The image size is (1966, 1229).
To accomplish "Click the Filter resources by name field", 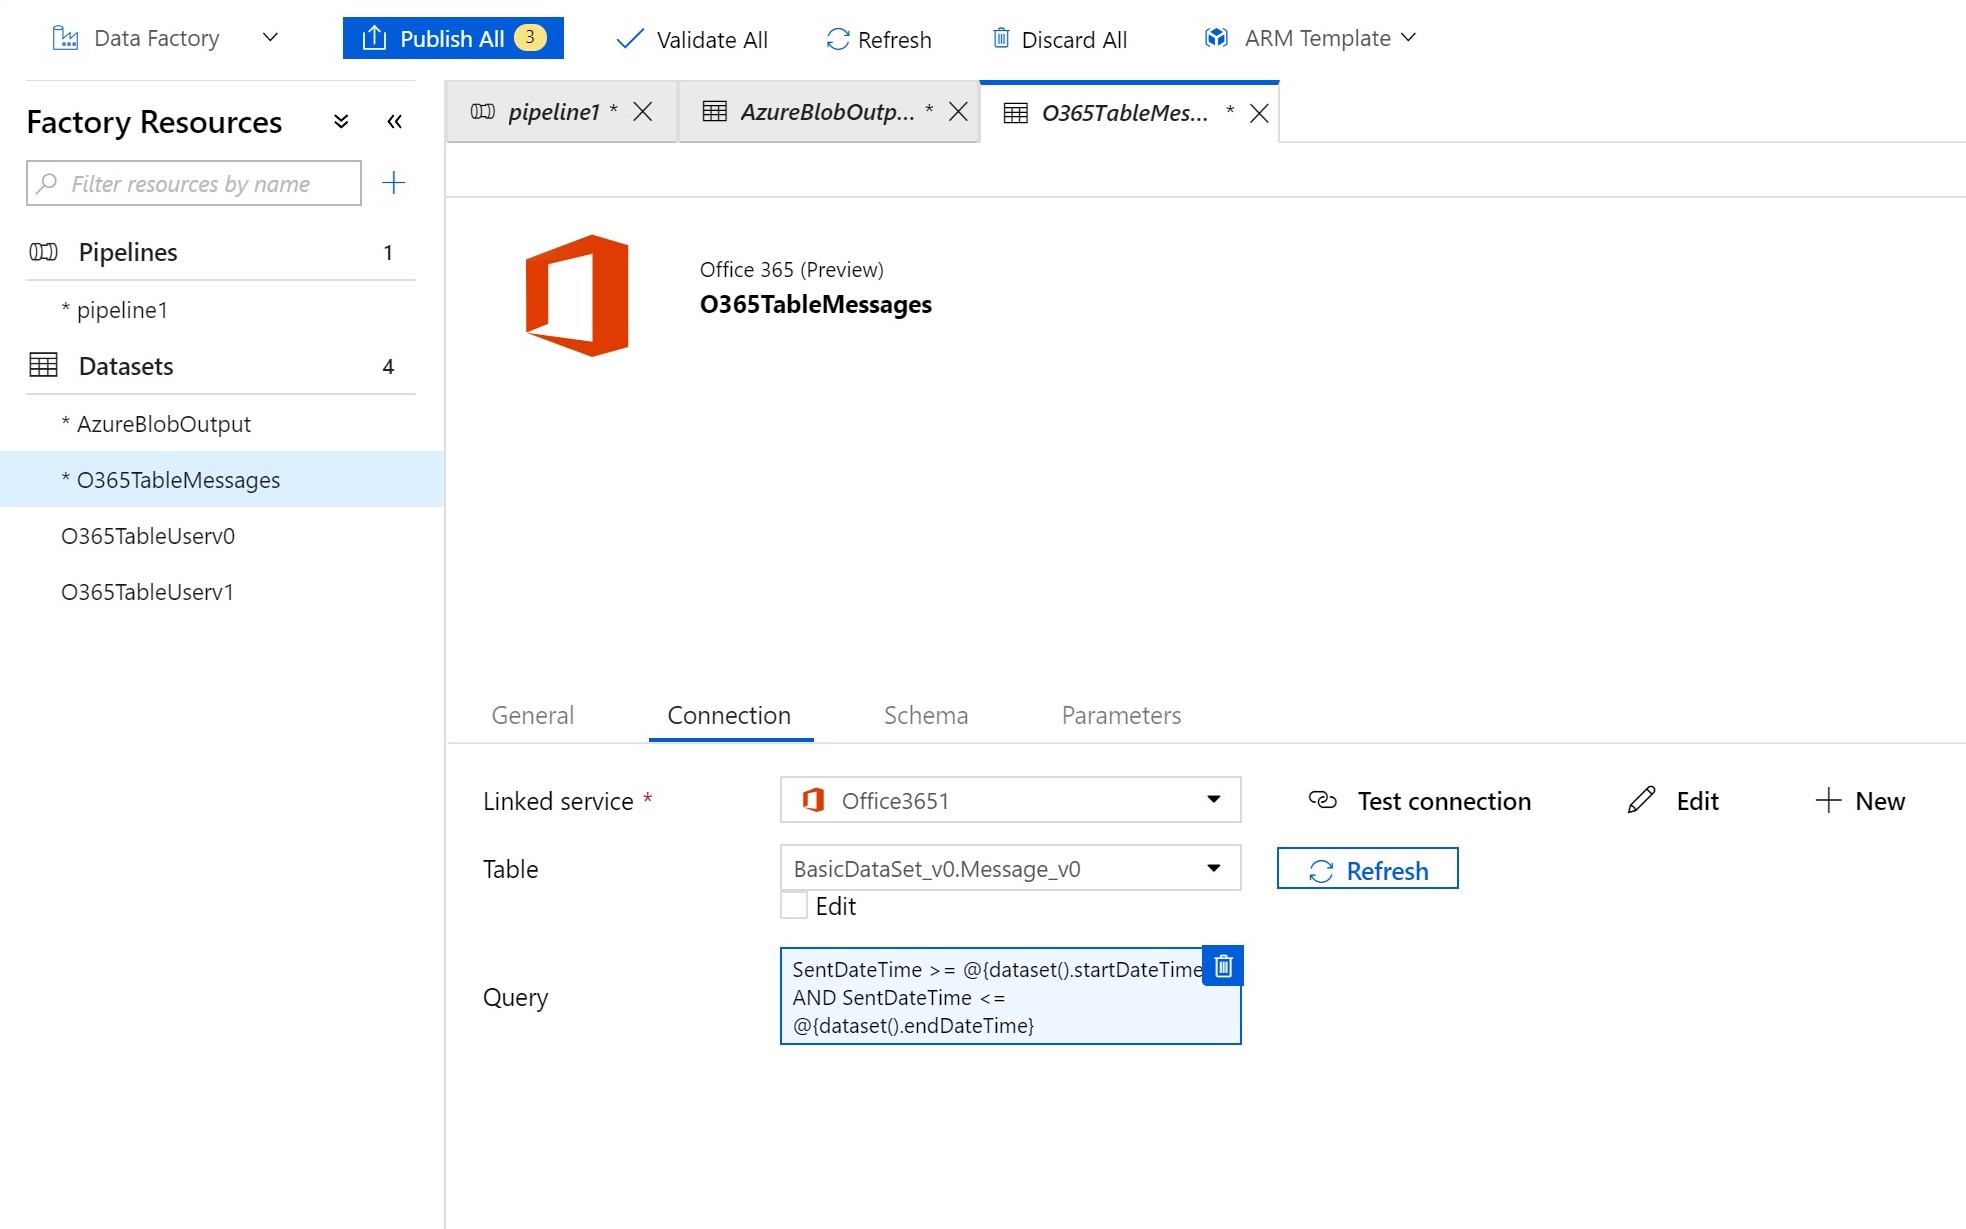I will [194, 184].
